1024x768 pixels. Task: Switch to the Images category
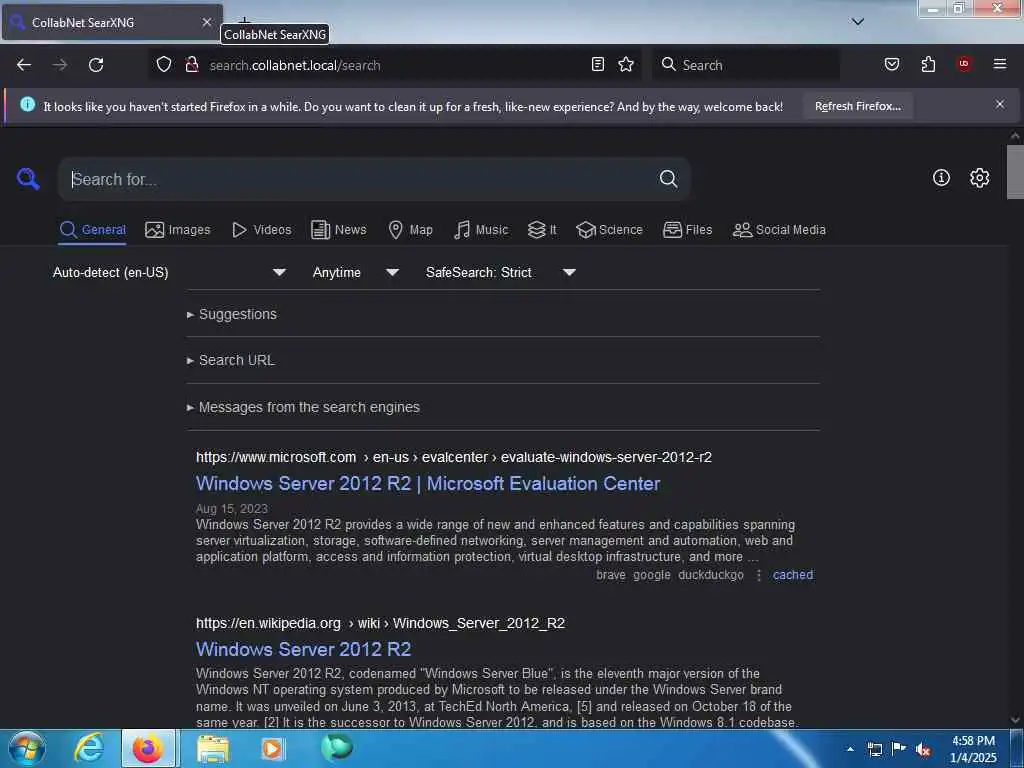click(x=178, y=230)
